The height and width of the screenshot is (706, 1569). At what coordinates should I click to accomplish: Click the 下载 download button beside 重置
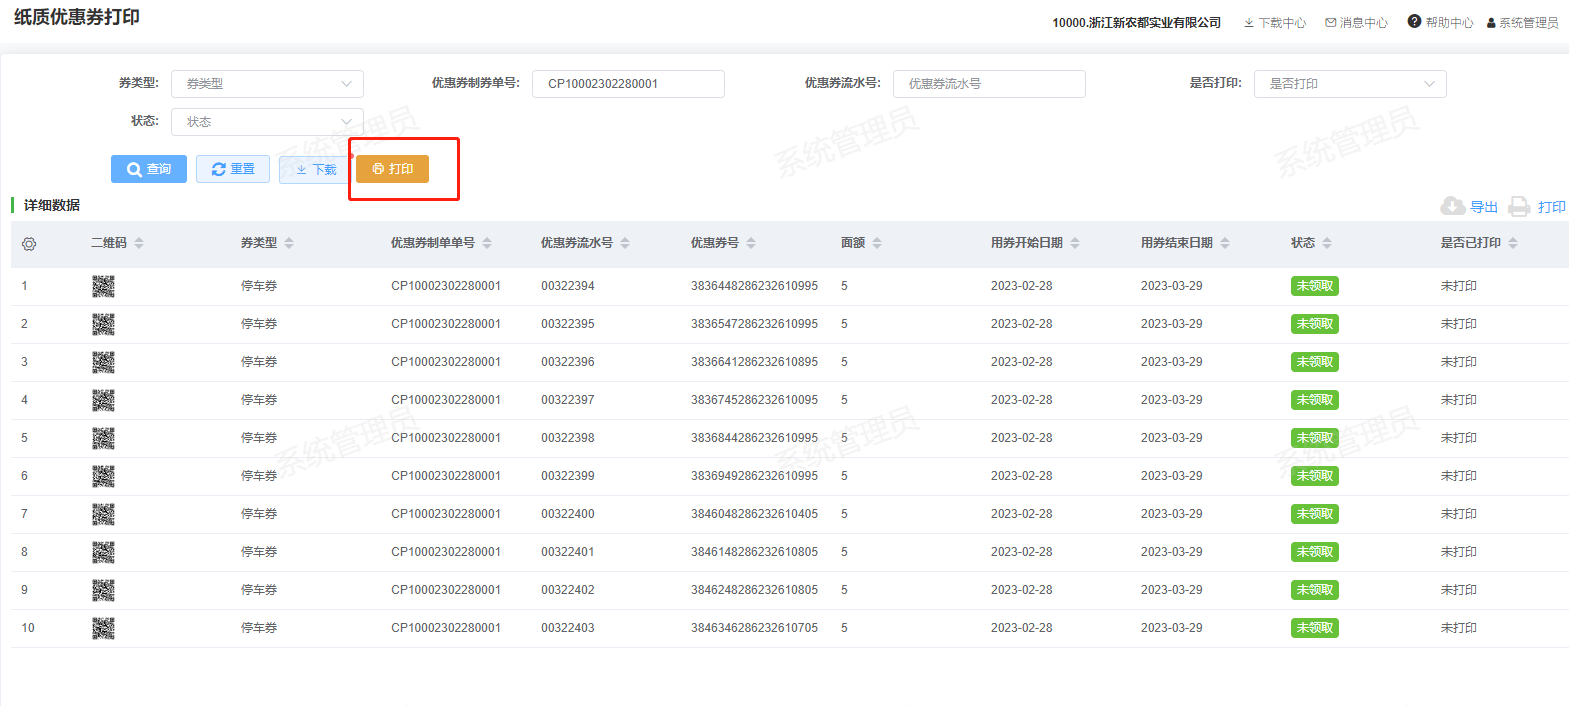pos(315,169)
